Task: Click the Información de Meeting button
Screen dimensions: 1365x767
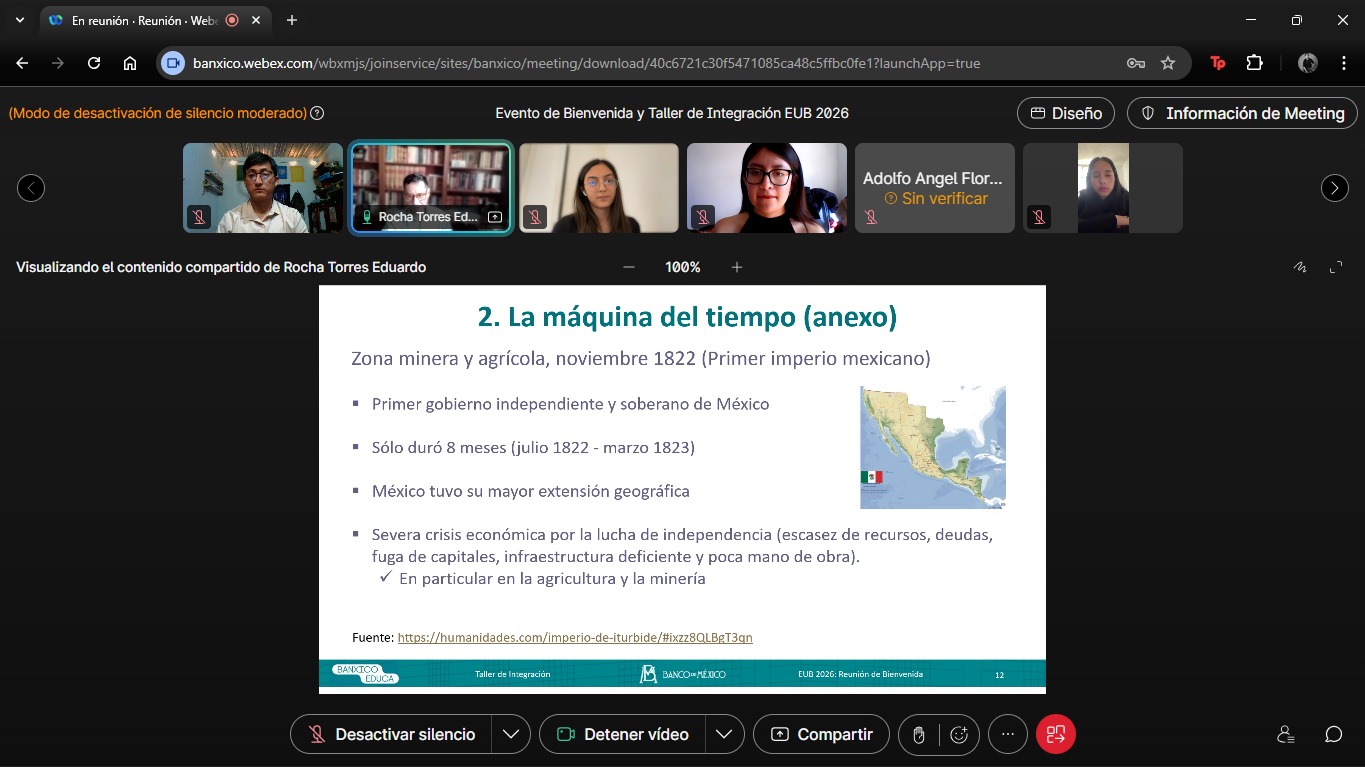Action: coord(1242,113)
